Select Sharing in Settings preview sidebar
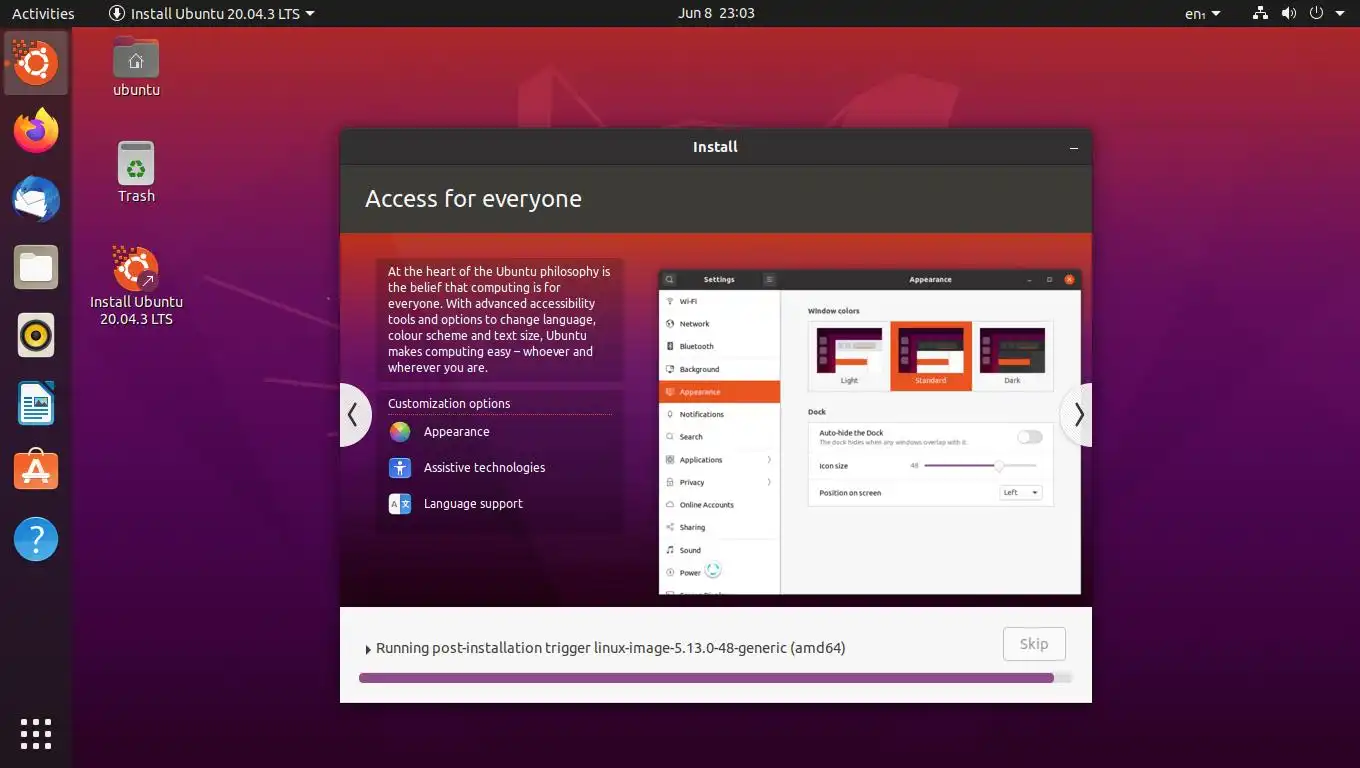This screenshot has height=768, width=1360. 719,527
